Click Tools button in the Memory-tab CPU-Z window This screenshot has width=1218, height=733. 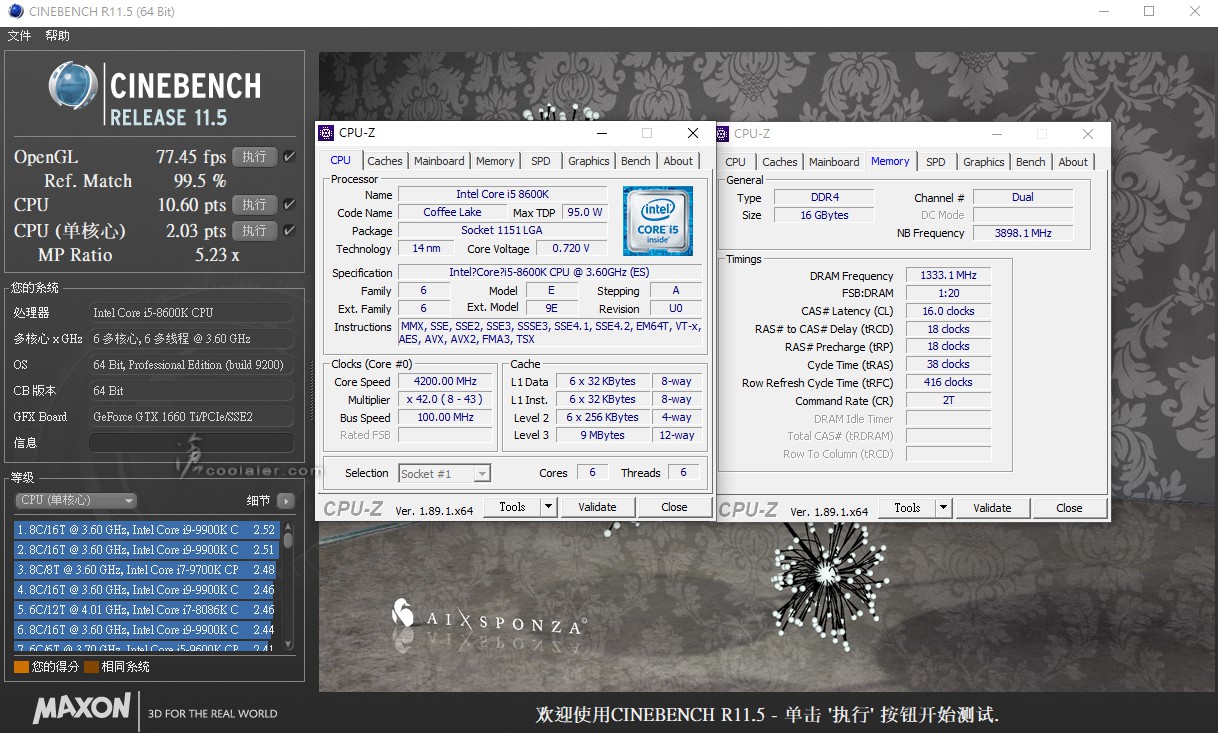pyautogui.click(x=907, y=508)
